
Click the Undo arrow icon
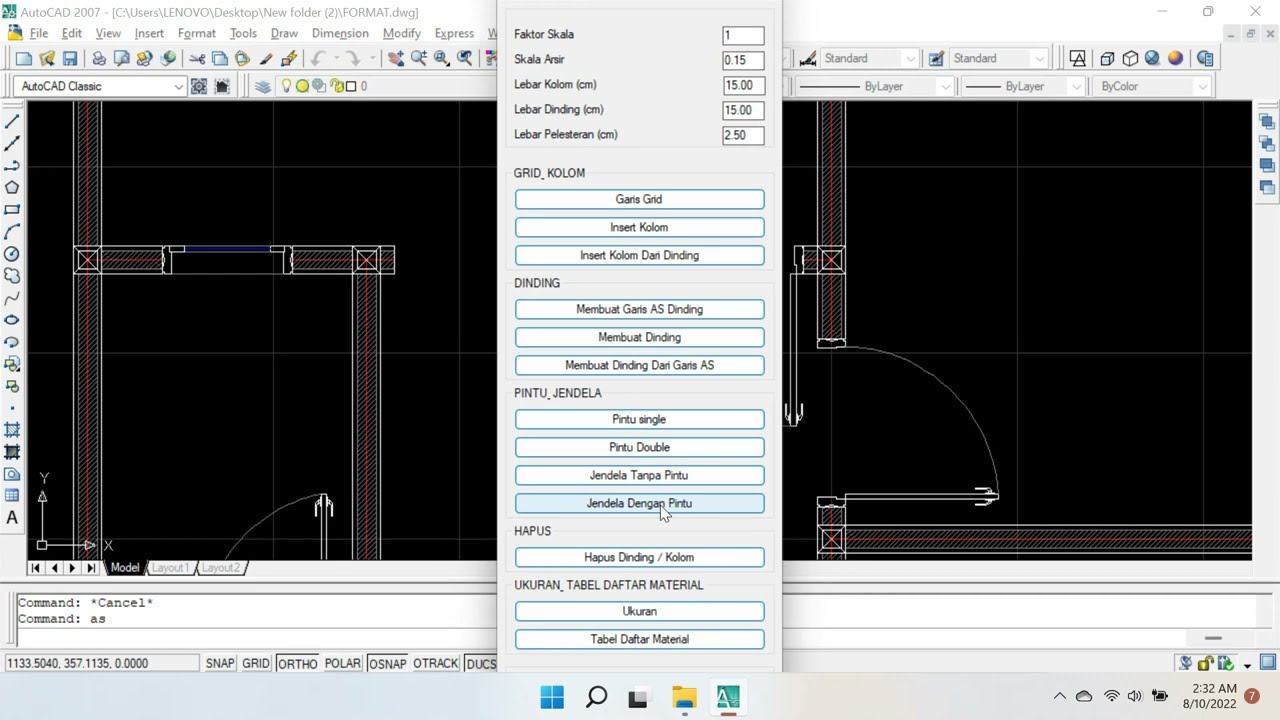(318, 59)
